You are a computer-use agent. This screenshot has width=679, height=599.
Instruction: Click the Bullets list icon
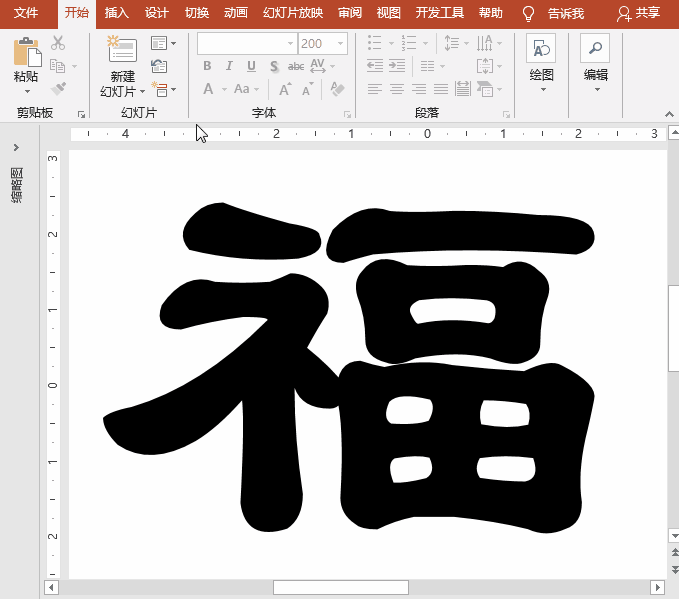tap(375, 43)
